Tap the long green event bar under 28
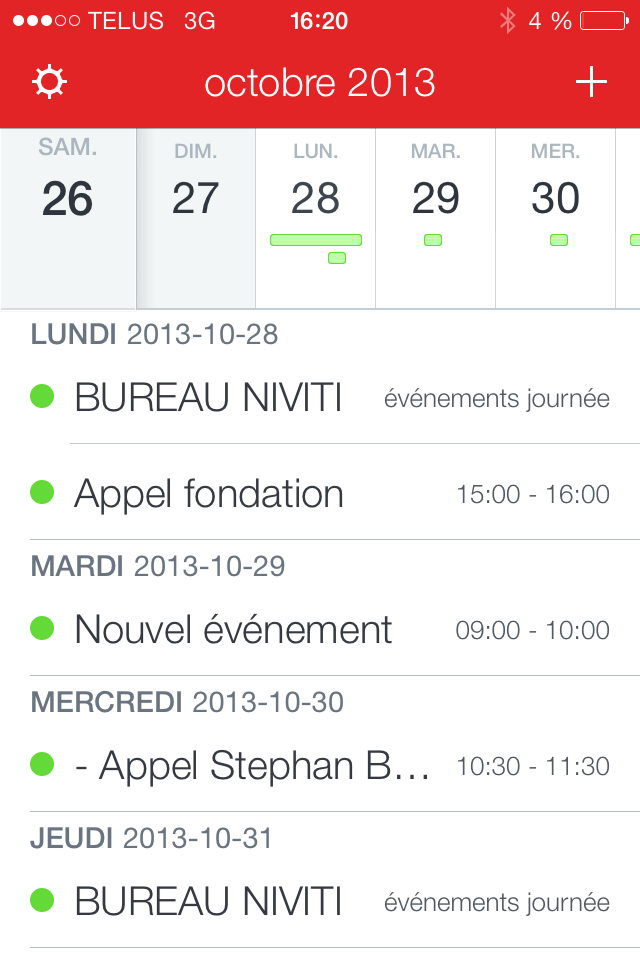Screen dimensions: 640x960 coord(316,240)
